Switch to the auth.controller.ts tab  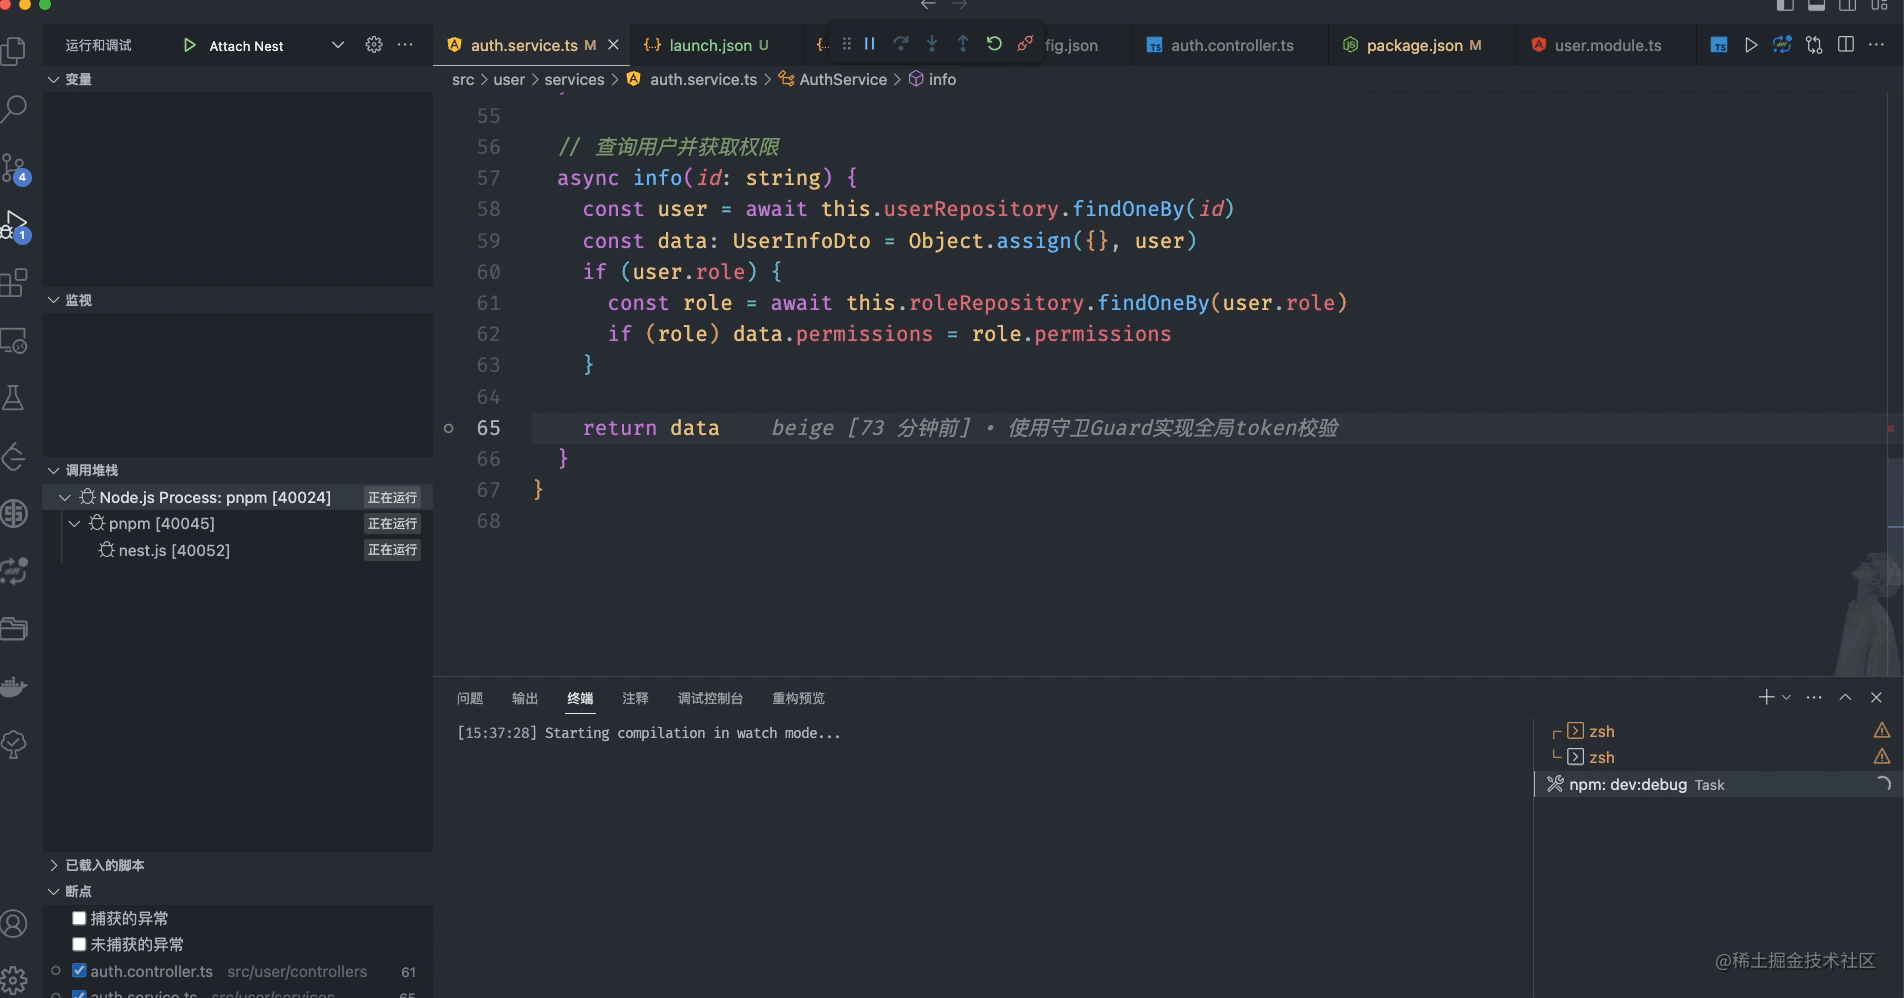1231,45
